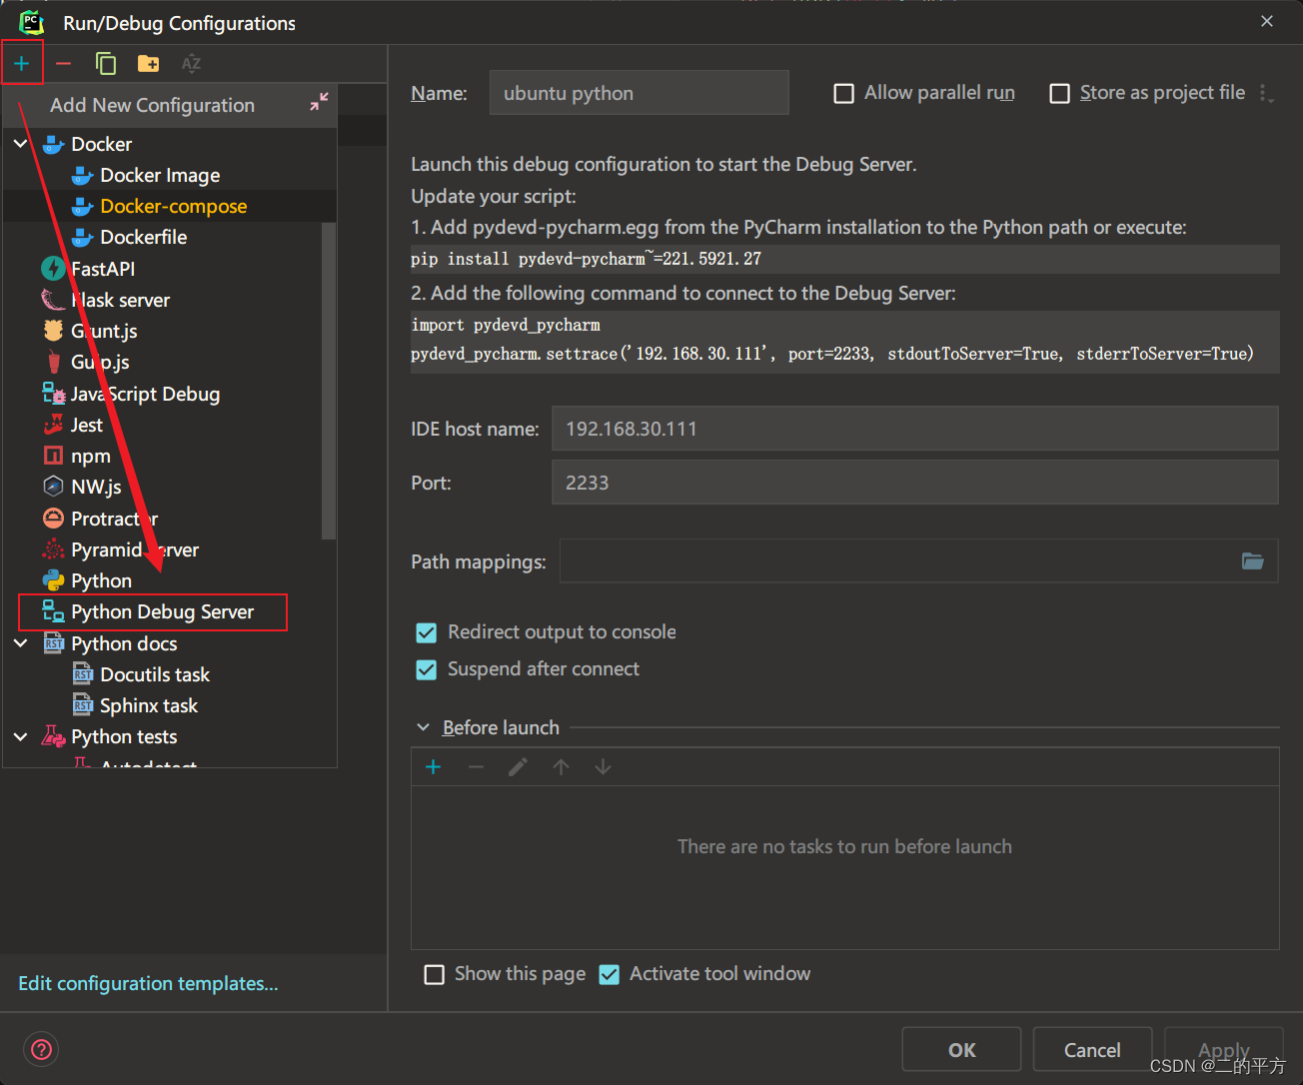Click the Name input field
Image resolution: width=1303 pixels, height=1085 pixels.
pos(639,93)
